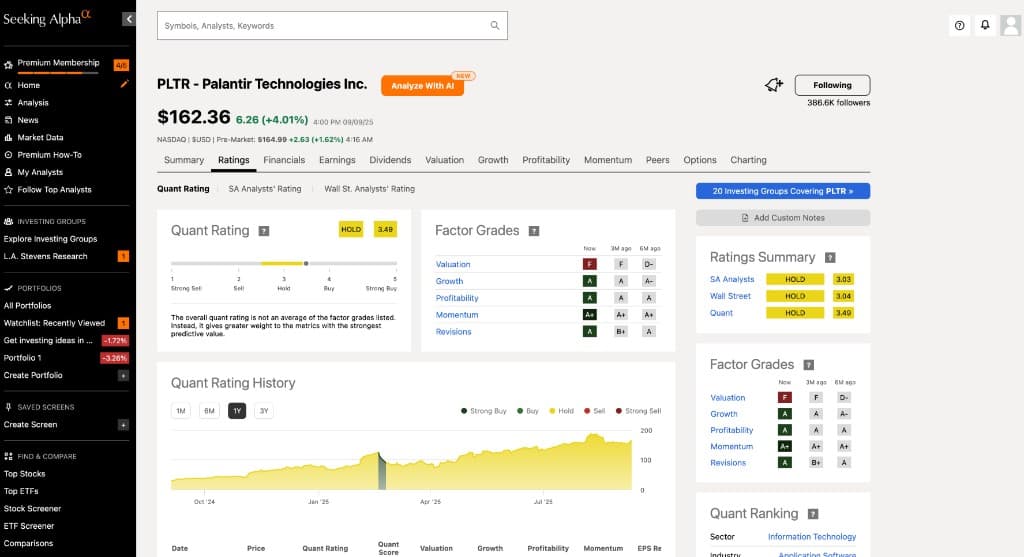
Task: Click the Watchlist Recently Viewed badge
Action: point(123,323)
